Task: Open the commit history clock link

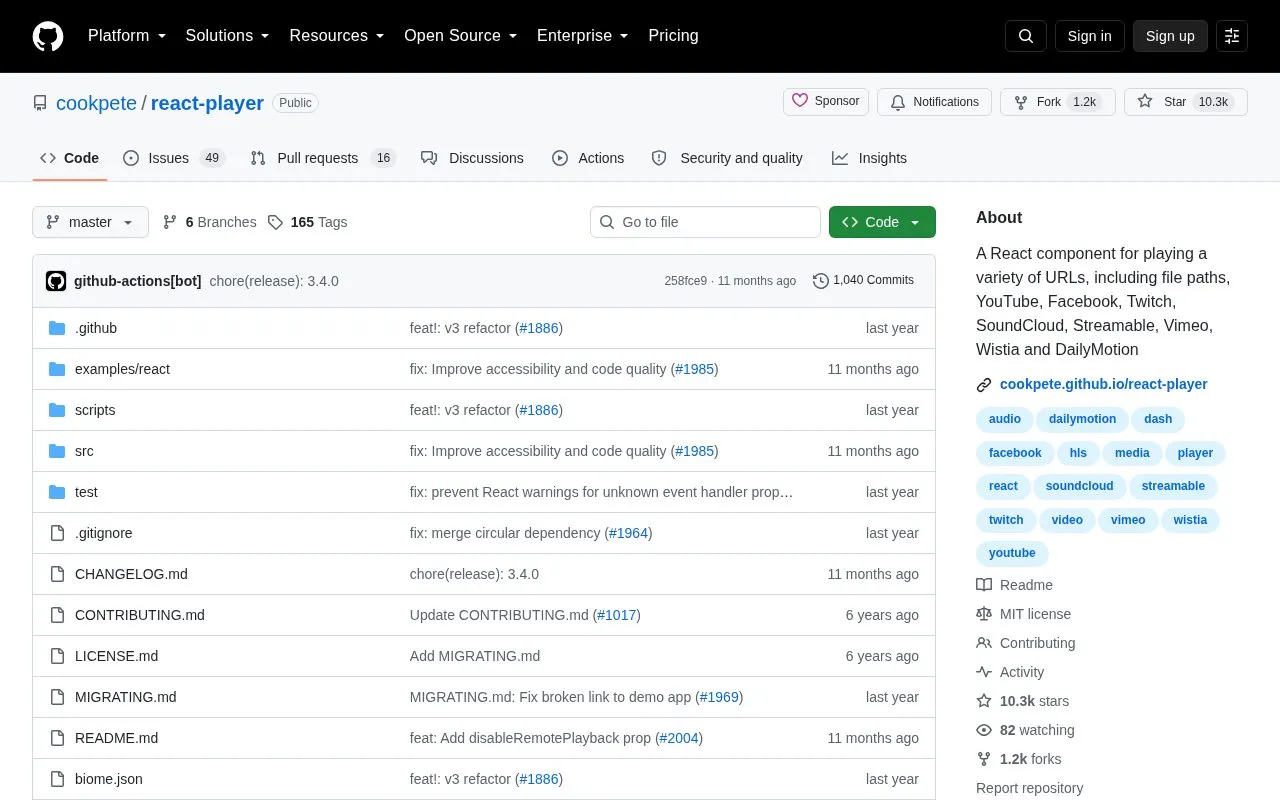Action: [x=863, y=281]
